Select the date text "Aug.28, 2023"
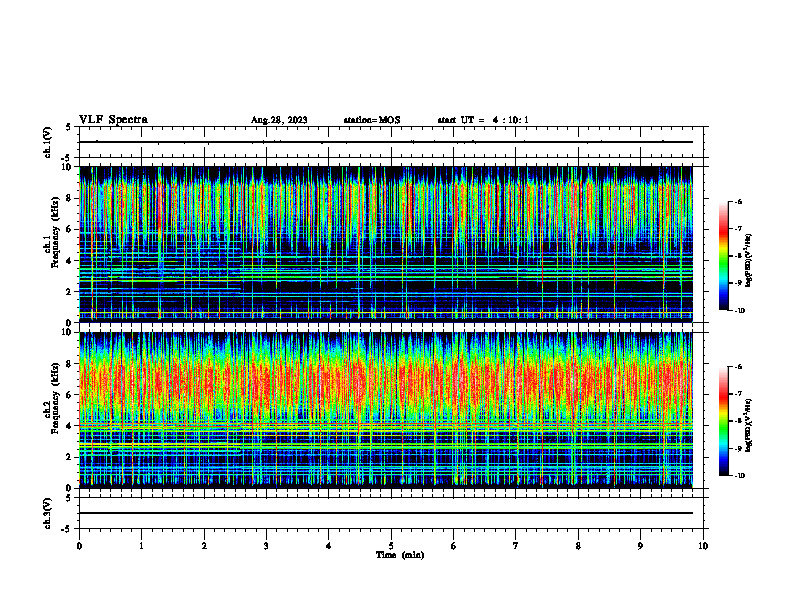792x612 pixels. coord(279,120)
